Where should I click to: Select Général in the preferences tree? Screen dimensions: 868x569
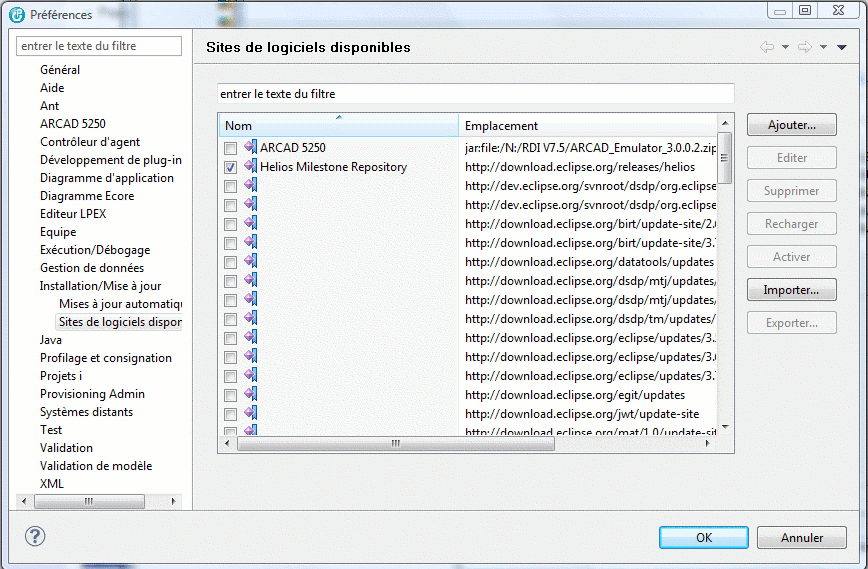pos(60,70)
